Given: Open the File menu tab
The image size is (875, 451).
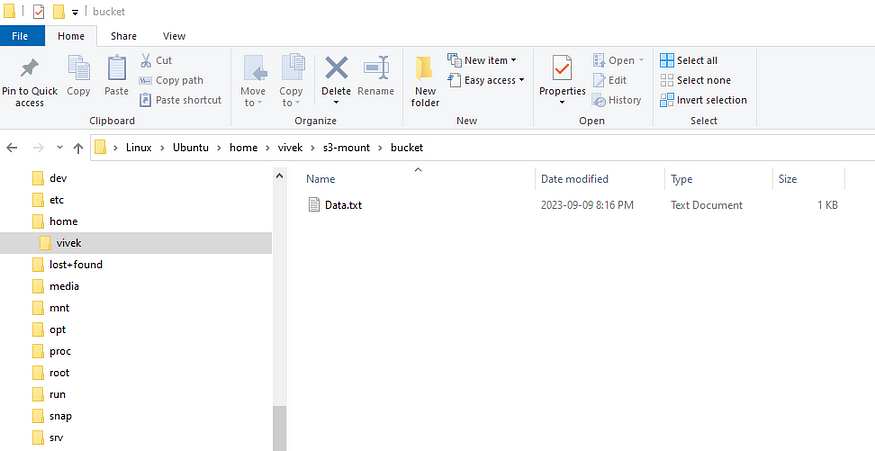Looking at the screenshot, I should (20, 36).
